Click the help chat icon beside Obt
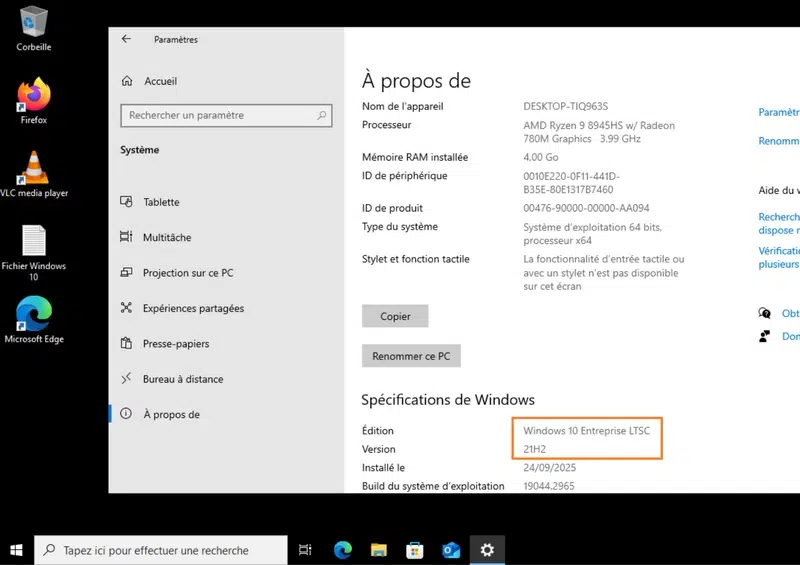The image size is (800, 565). click(x=764, y=313)
